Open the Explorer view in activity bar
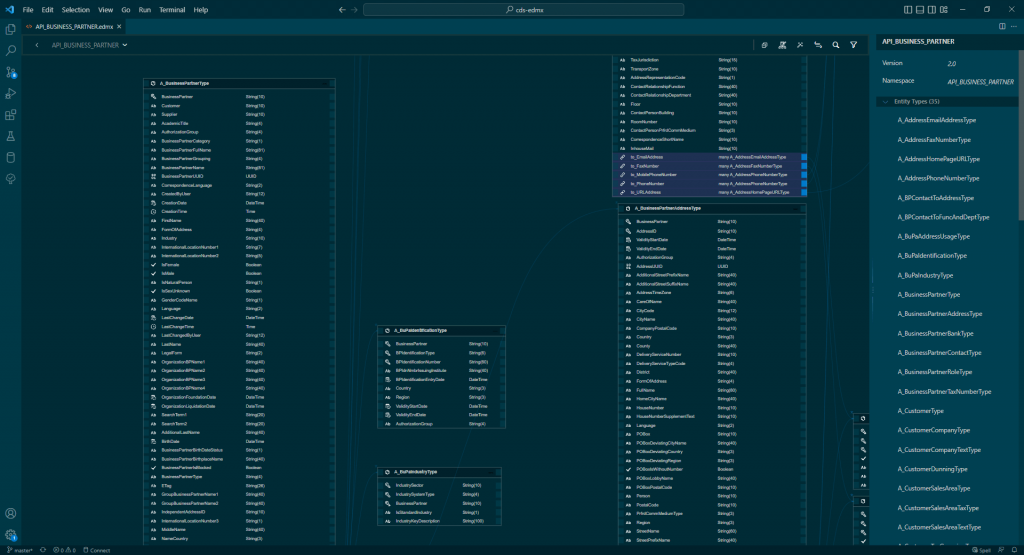The height and width of the screenshot is (555, 1024). click(x=10, y=29)
